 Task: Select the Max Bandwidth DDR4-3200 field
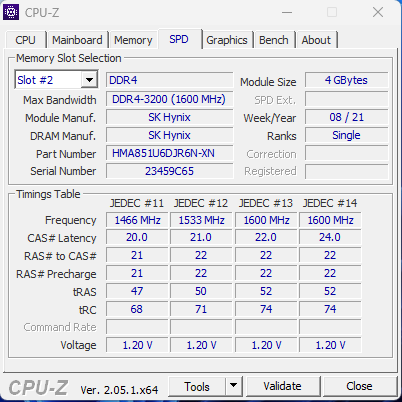pos(170,99)
